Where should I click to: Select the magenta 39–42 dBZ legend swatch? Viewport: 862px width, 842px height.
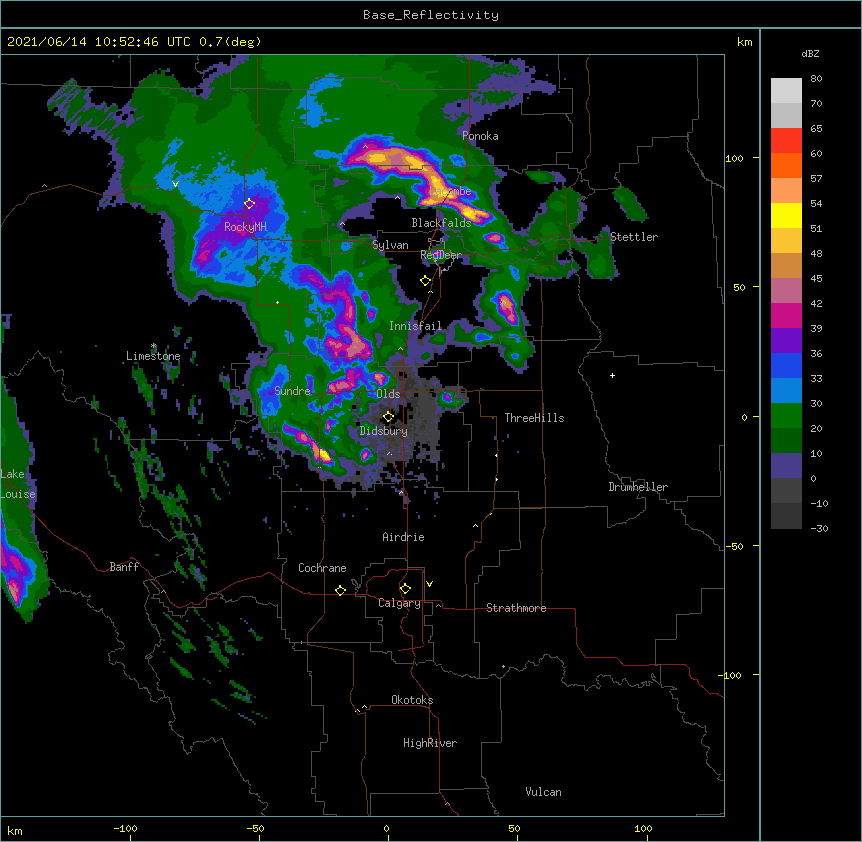click(x=786, y=315)
